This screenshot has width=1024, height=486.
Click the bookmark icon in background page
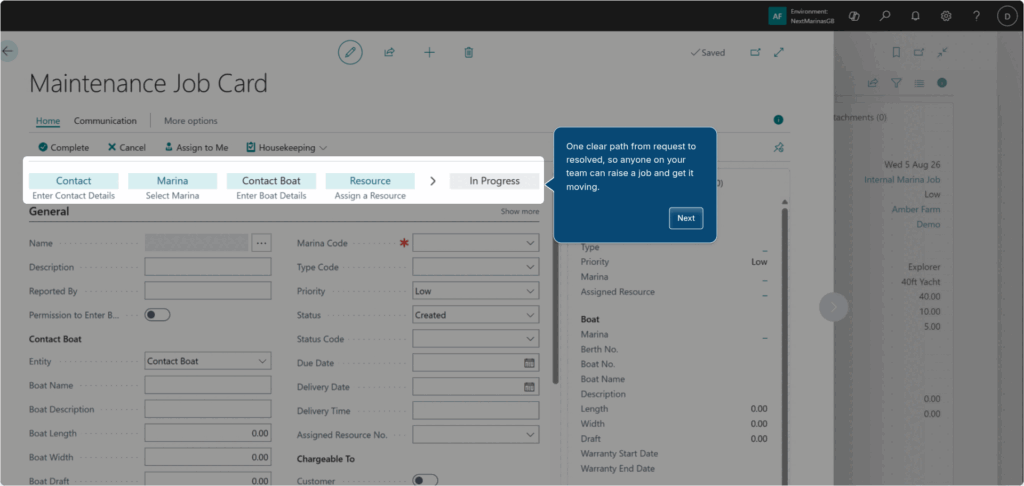coord(896,52)
